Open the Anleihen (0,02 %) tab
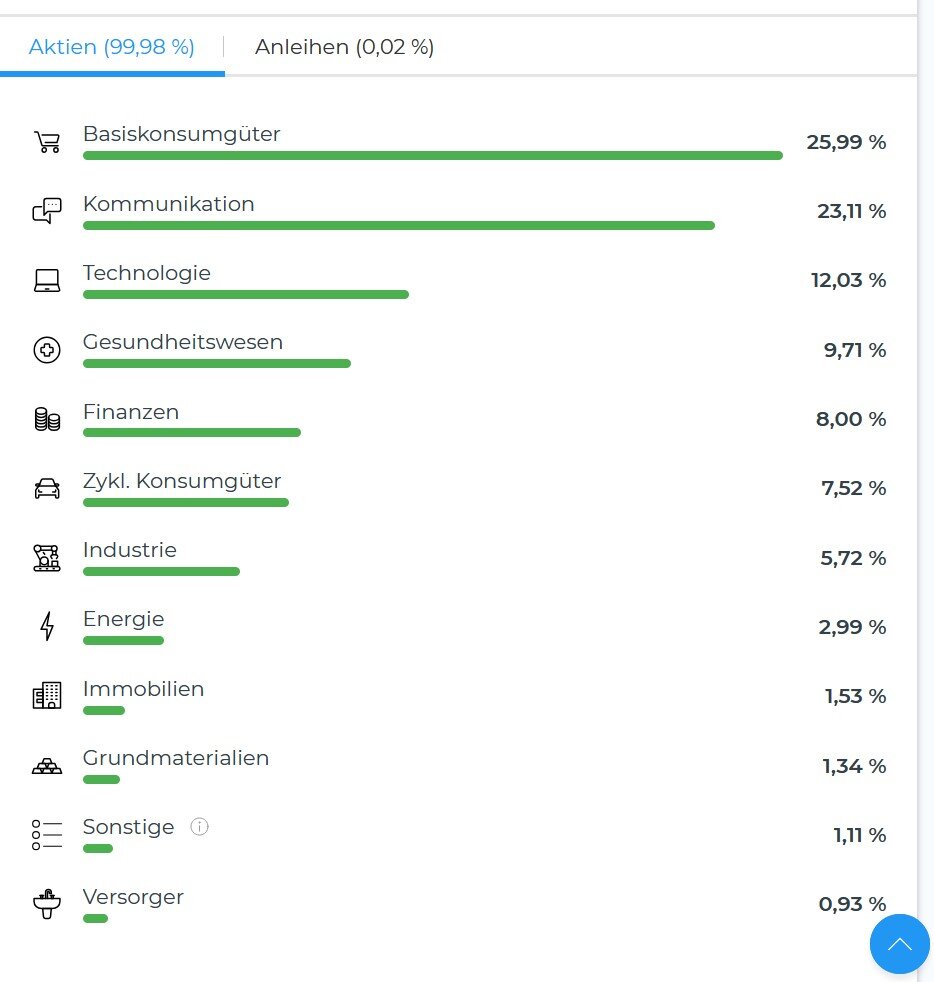 344,47
